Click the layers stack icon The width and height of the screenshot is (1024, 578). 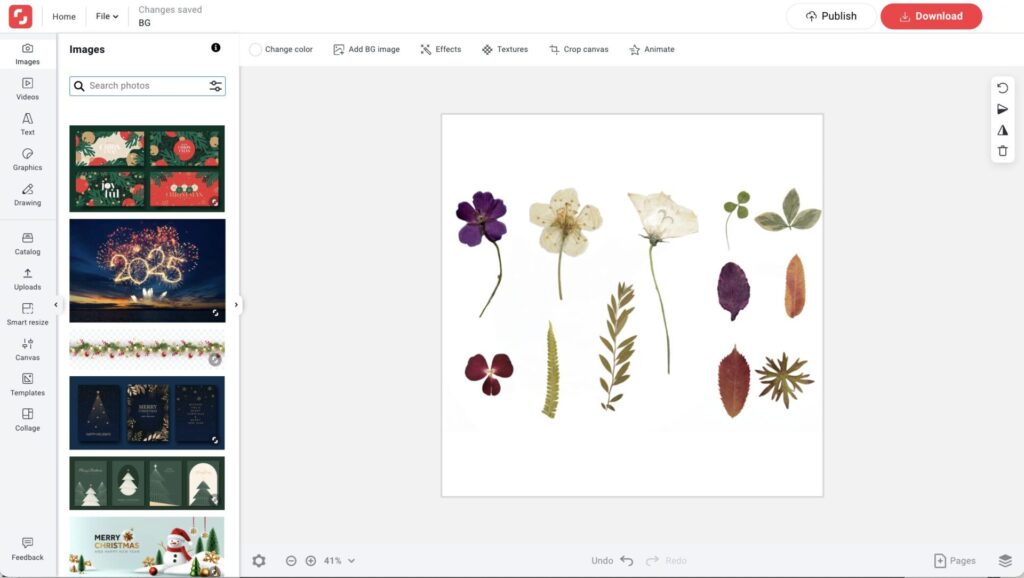pyautogui.click(x=1005, y=561)
